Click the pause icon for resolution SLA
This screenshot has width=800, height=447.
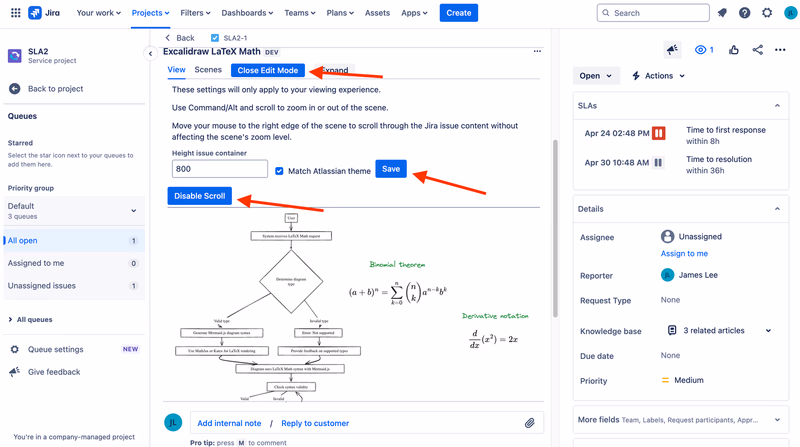point(658,163)
